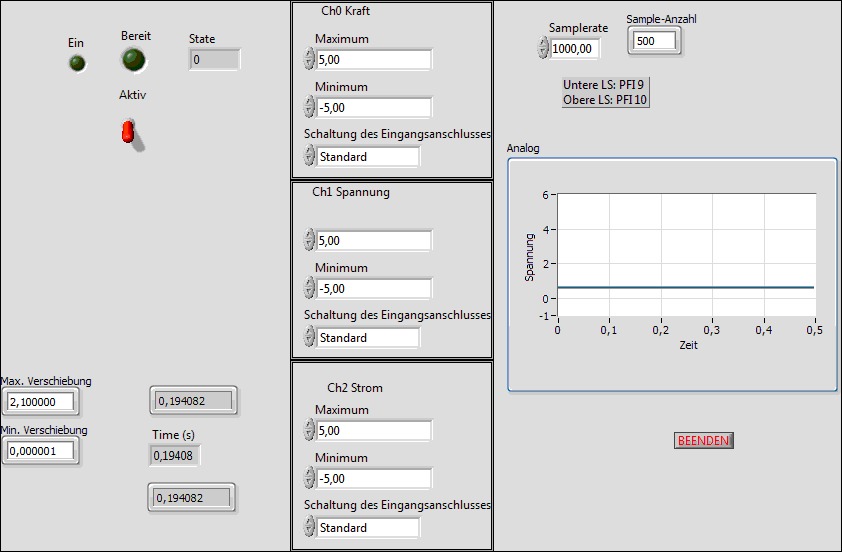The image size is (842, 552).
Task: Select the Time (s) indicator value
Action: tap(174, 455)
